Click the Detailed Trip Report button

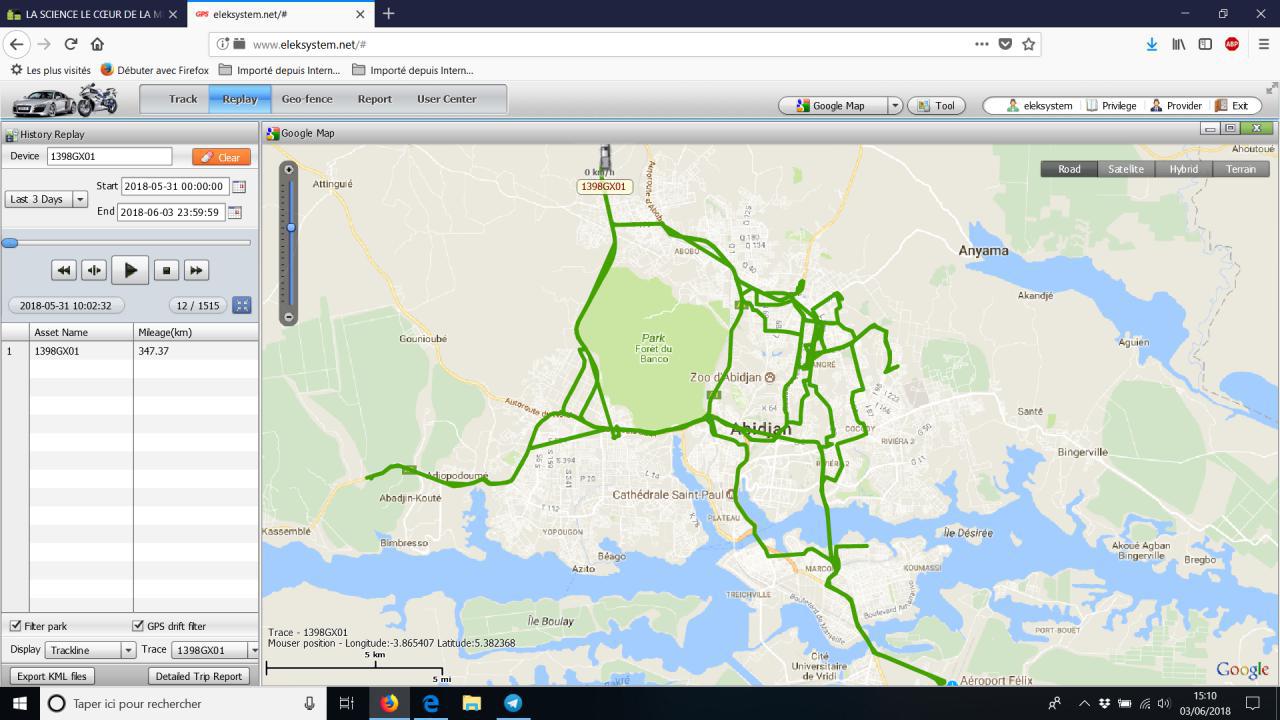pos(199,676)
